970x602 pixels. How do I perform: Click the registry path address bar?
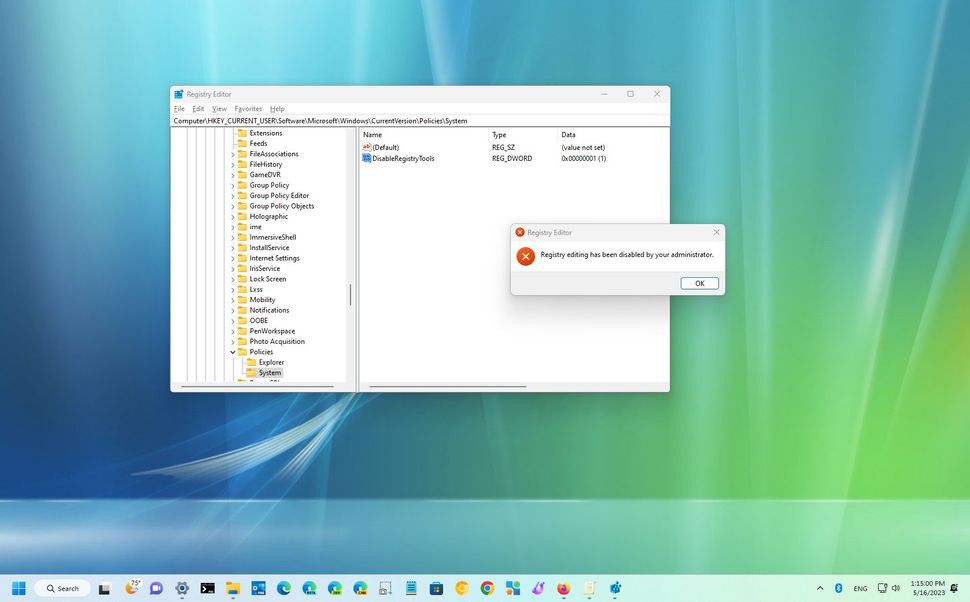pos(420,120)
